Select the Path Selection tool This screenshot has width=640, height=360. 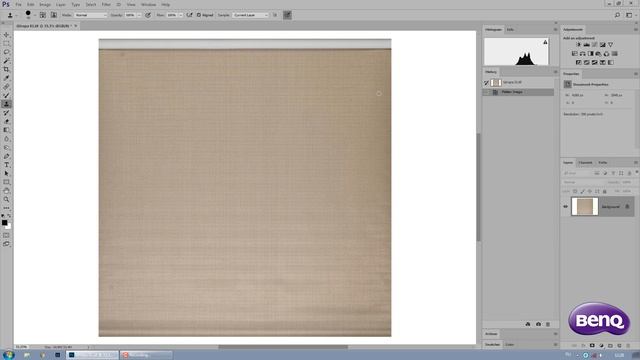point(6,173)
